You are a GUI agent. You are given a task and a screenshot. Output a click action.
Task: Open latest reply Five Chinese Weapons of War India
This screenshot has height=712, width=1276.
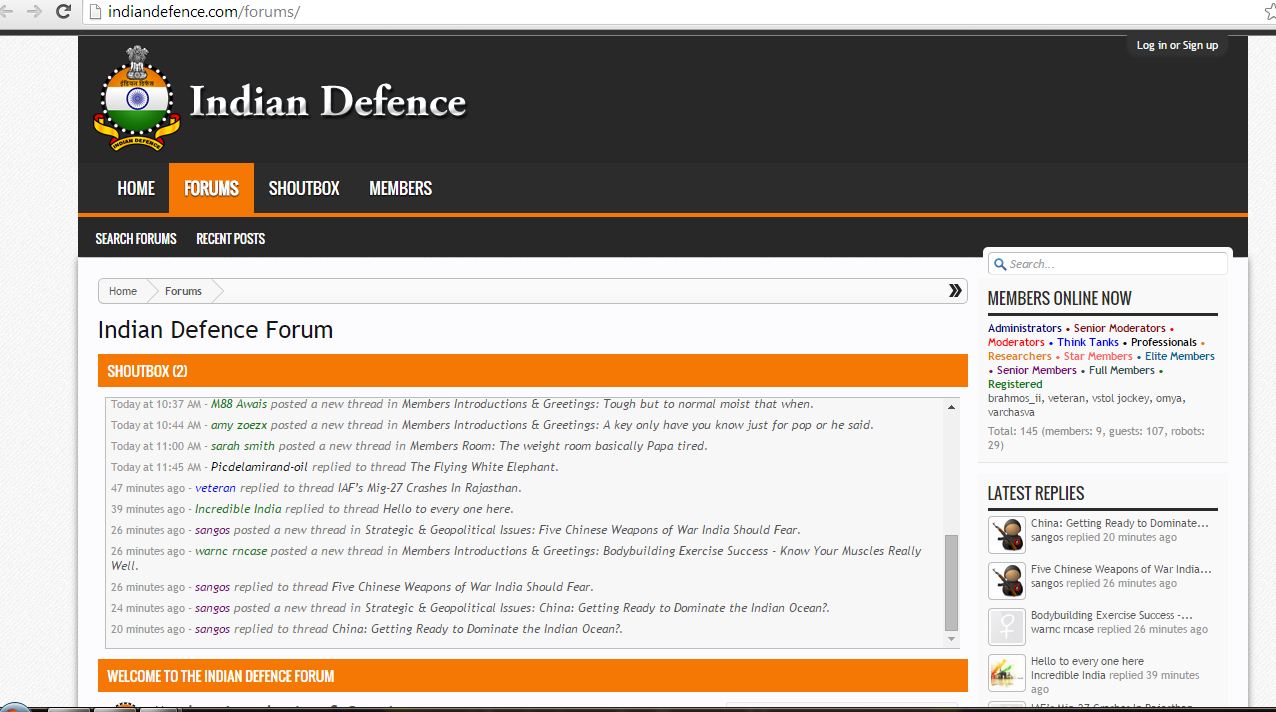(1121, 569)
